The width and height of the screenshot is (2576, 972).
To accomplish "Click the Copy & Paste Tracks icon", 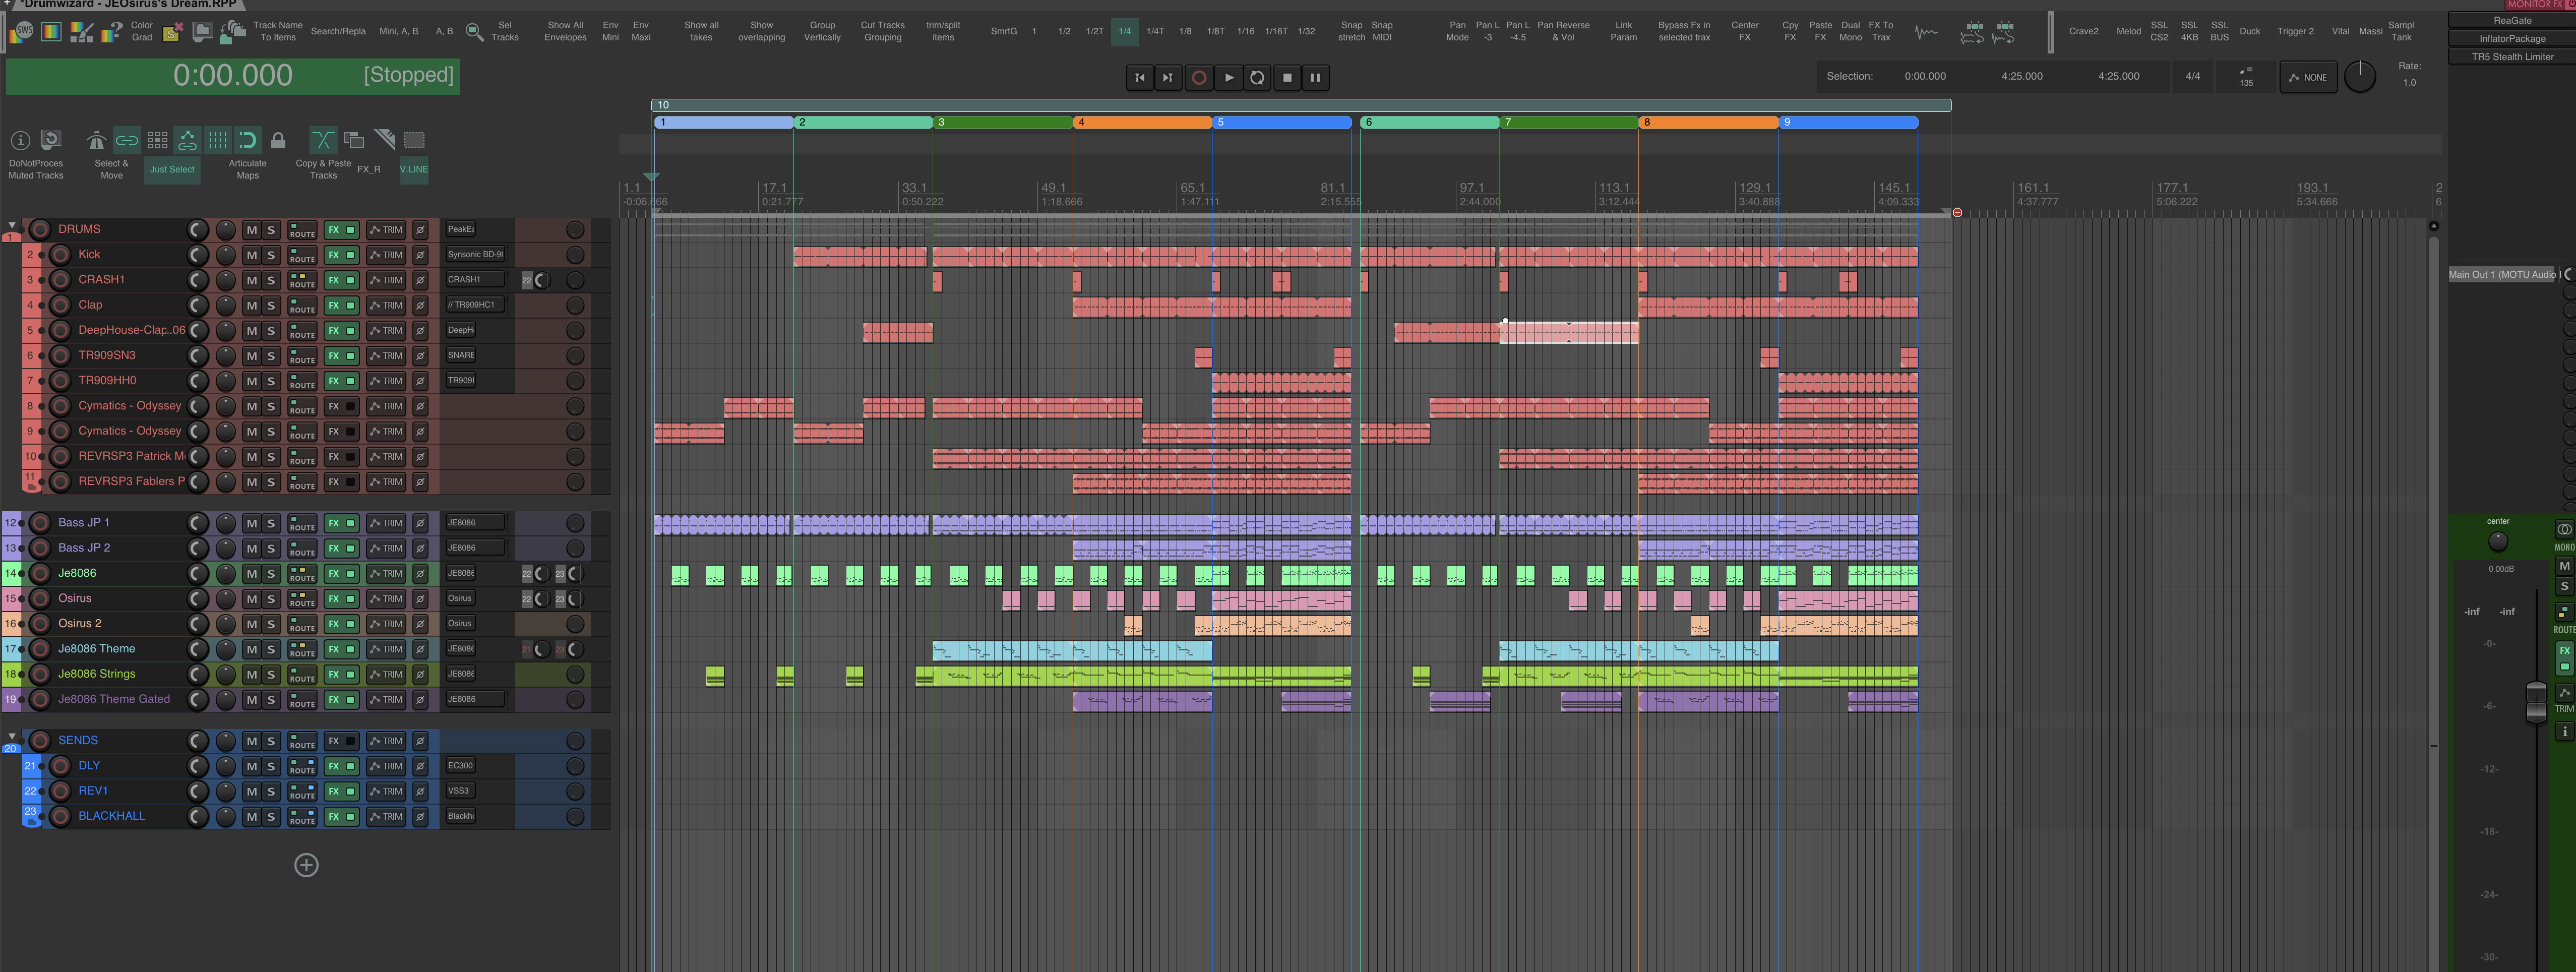I will coord(322,141).
